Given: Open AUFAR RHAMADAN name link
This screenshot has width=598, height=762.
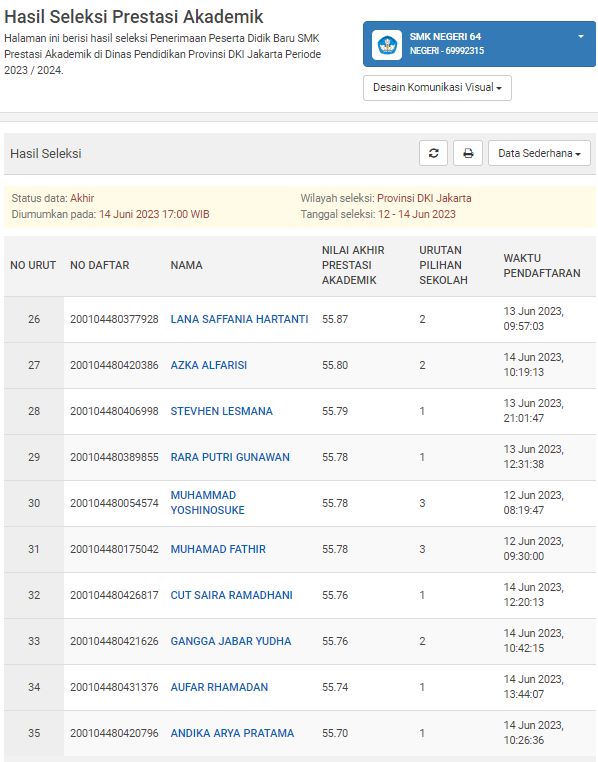Looking at the screenshot, I should coord(219,687).
